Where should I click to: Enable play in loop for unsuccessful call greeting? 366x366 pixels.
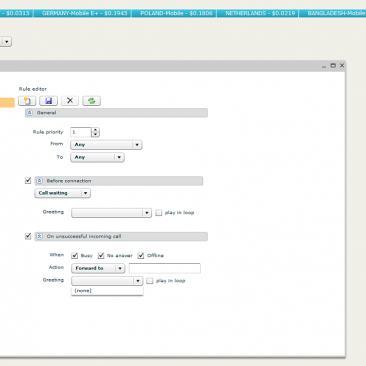point(150,281)
